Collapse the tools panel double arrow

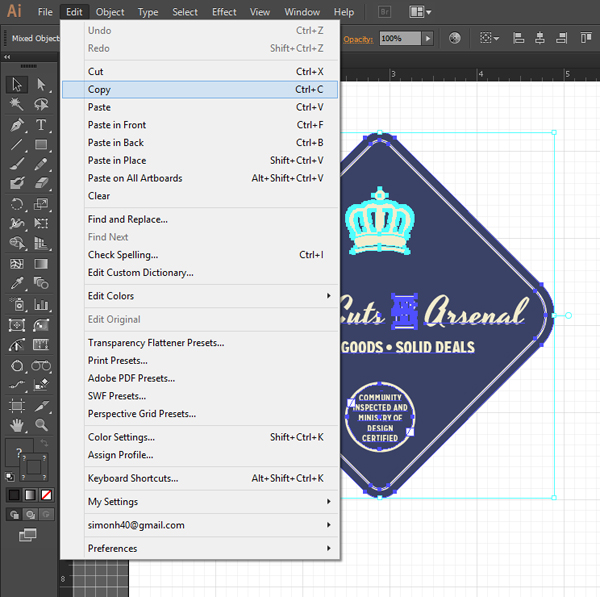coord(7,57)
